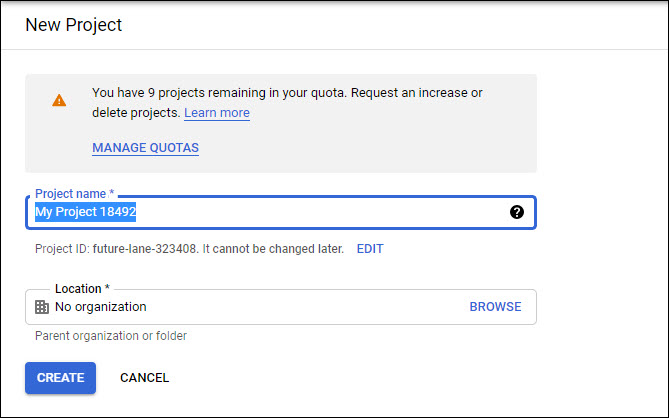The width and height of the screenshot is (669, 418).
Task: Click the organization building icon
Action: click(42, 307)
